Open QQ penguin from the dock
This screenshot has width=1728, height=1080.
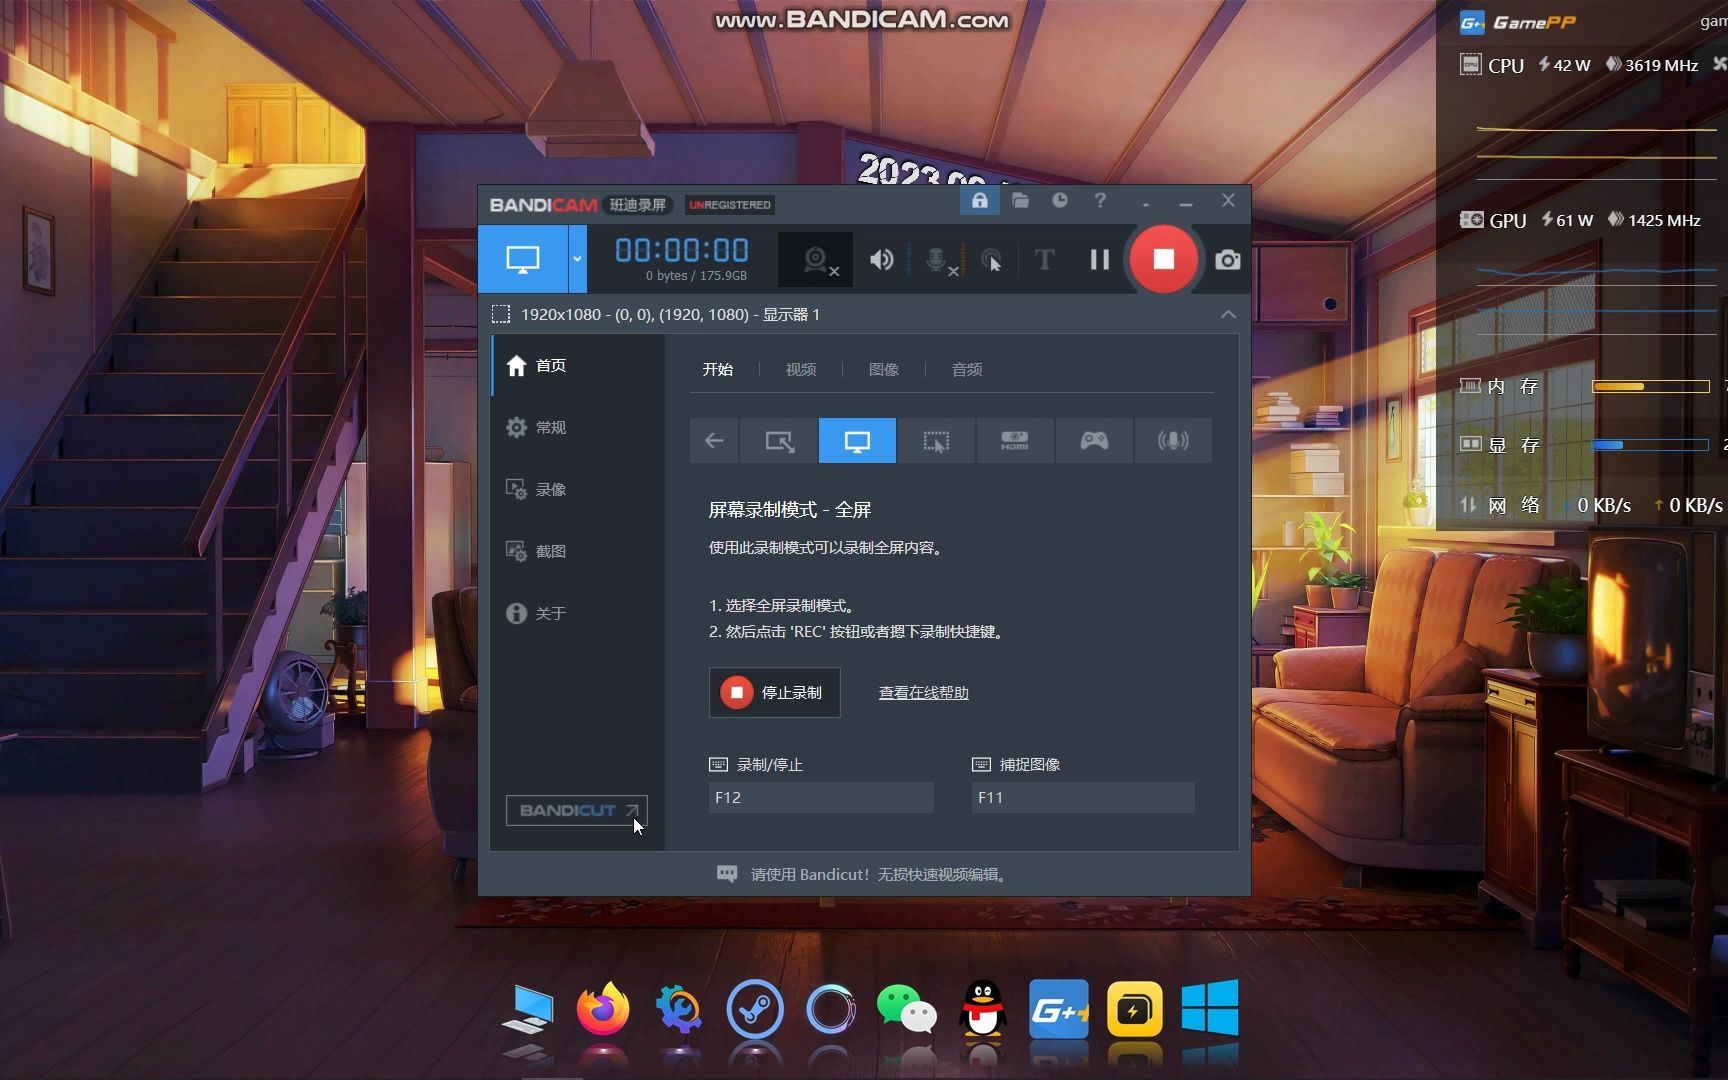pyautogui.click(x=983, y=1010)
